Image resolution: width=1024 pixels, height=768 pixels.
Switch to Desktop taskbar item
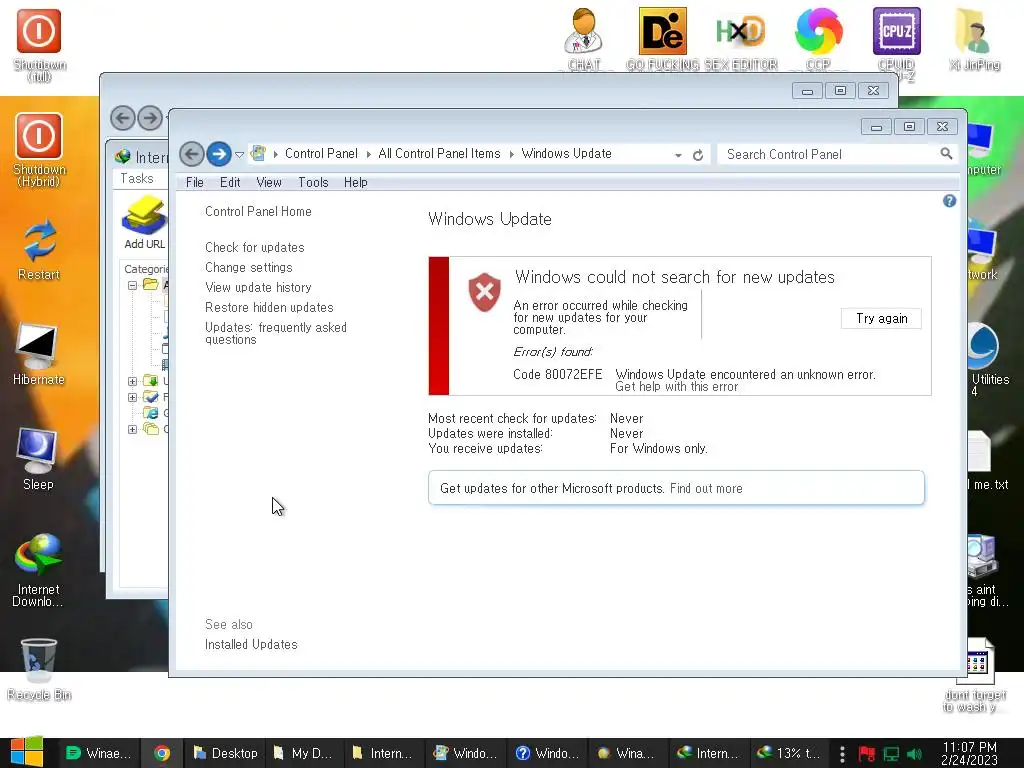[225, 753]
